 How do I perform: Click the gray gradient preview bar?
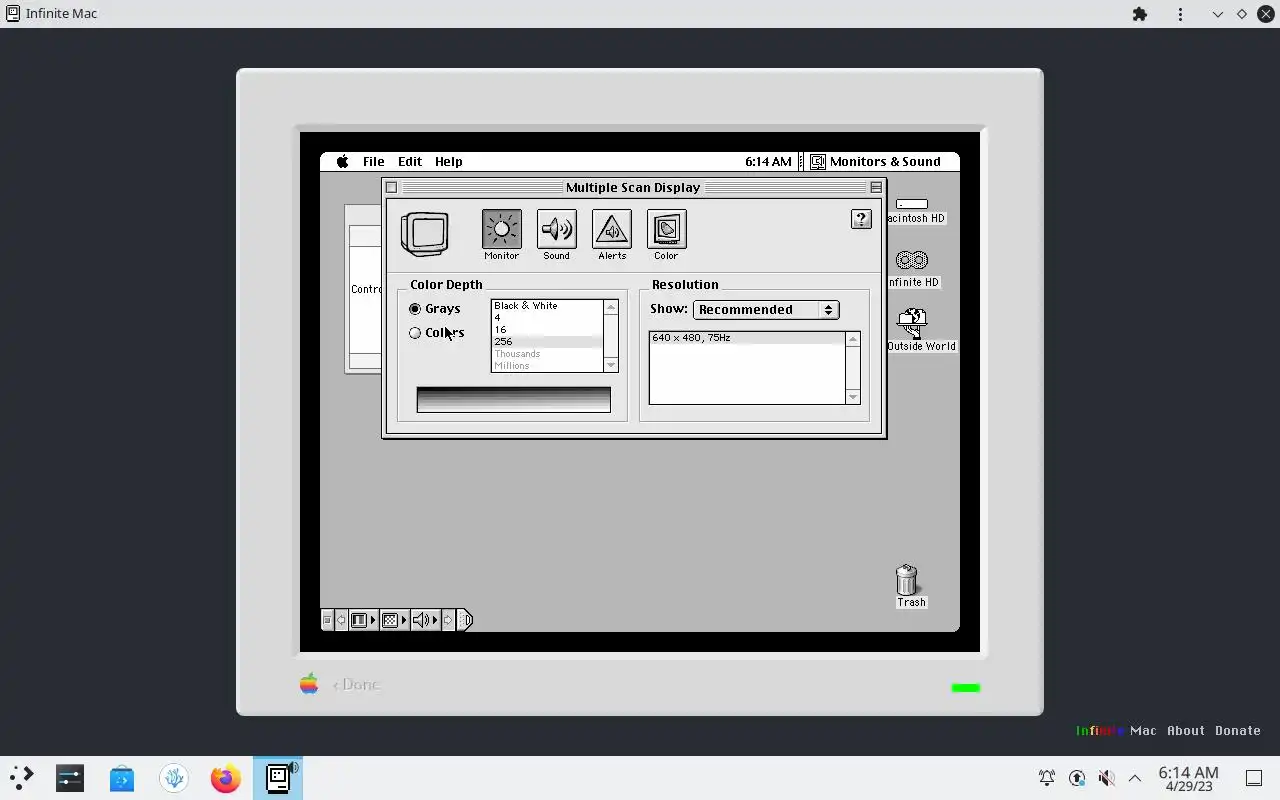(513, 400)
